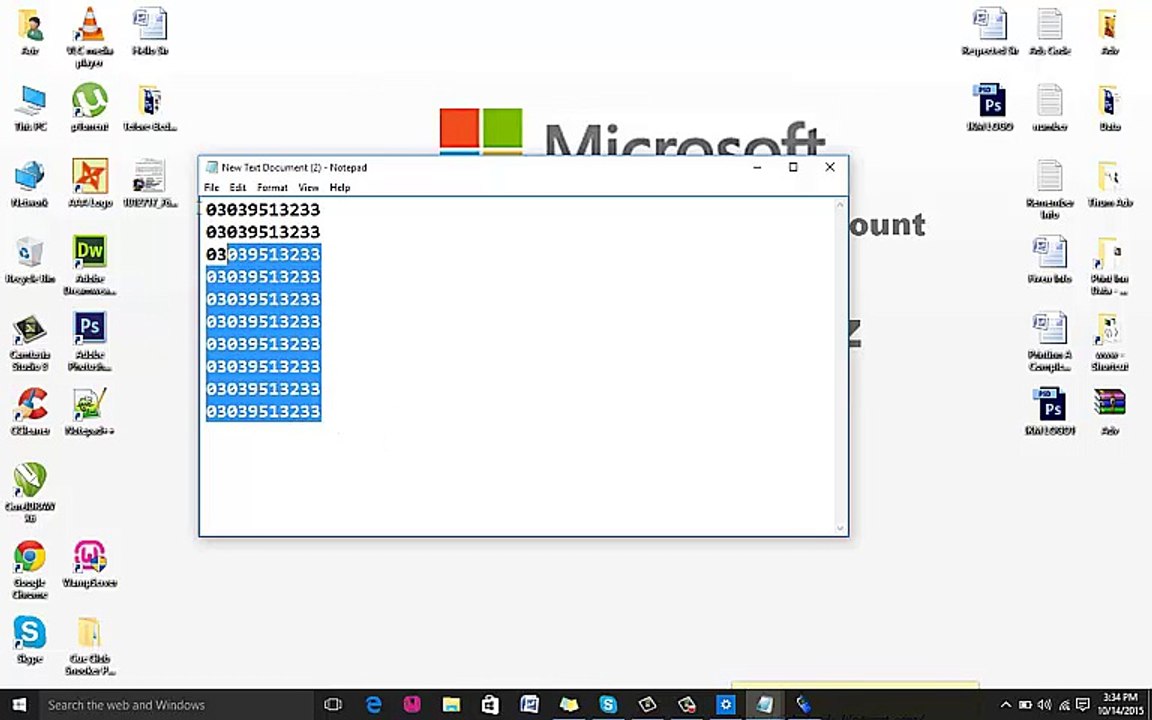Launch the Adobe Dreamweaver shortcut
The height and width of the screenshot is (720, 1152).
tap(90, 264)
